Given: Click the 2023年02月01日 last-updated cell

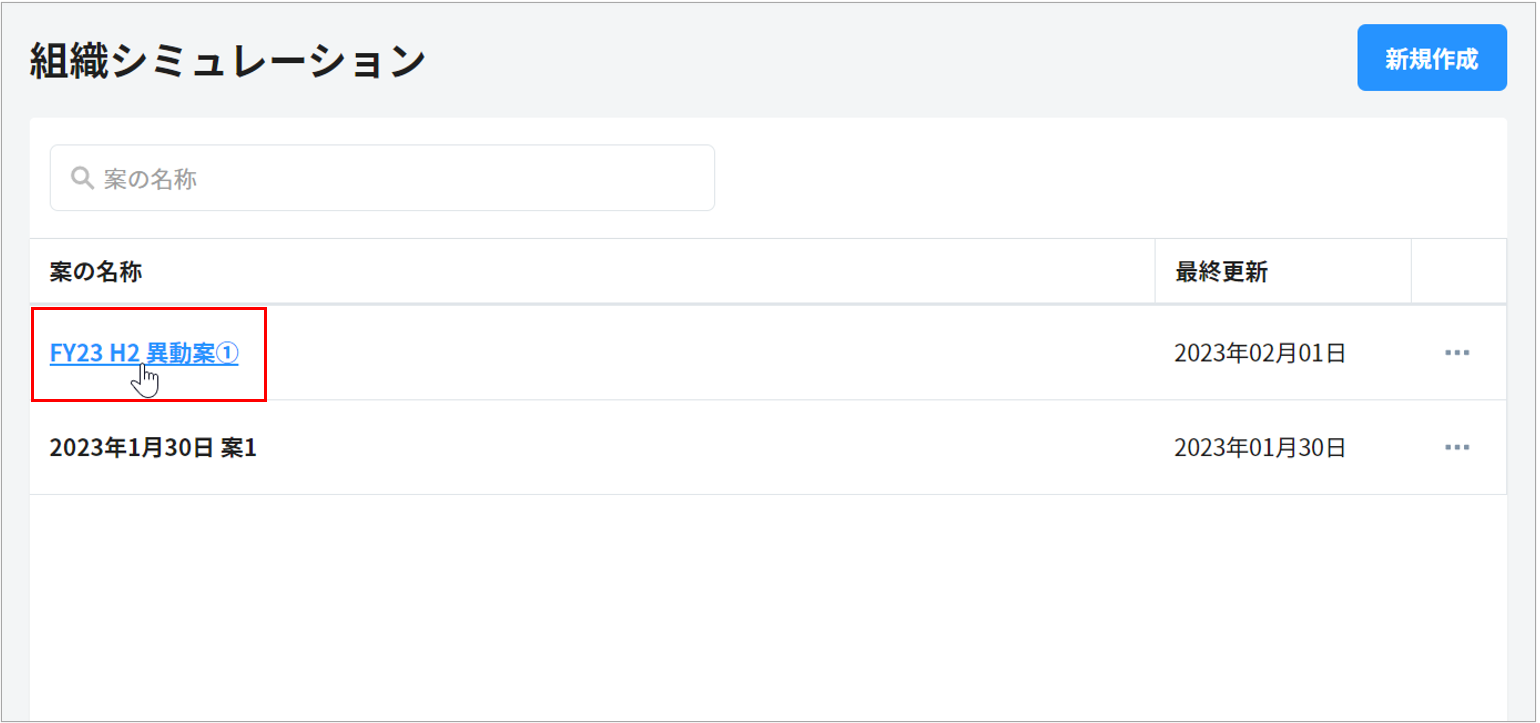Looking at the screenshot, I should click(x=1259, y=353).
